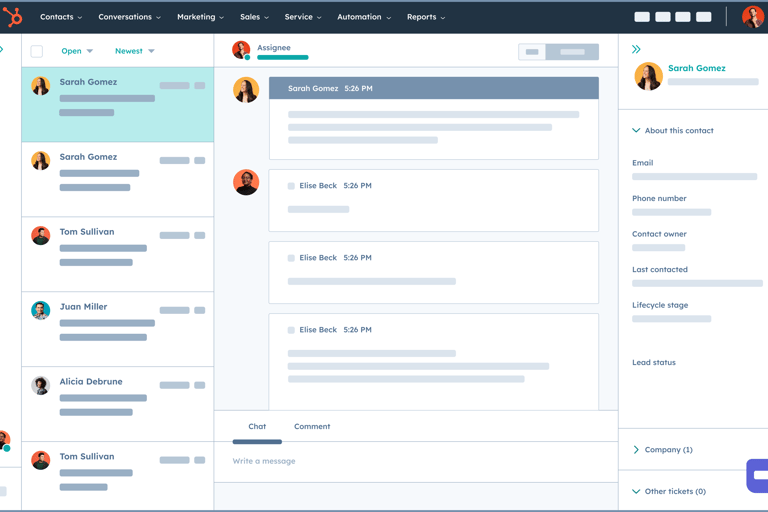Screen dimensions: 768x512
Task: Click the second toggle segment in thread header
Action: (x=572, y=52)
